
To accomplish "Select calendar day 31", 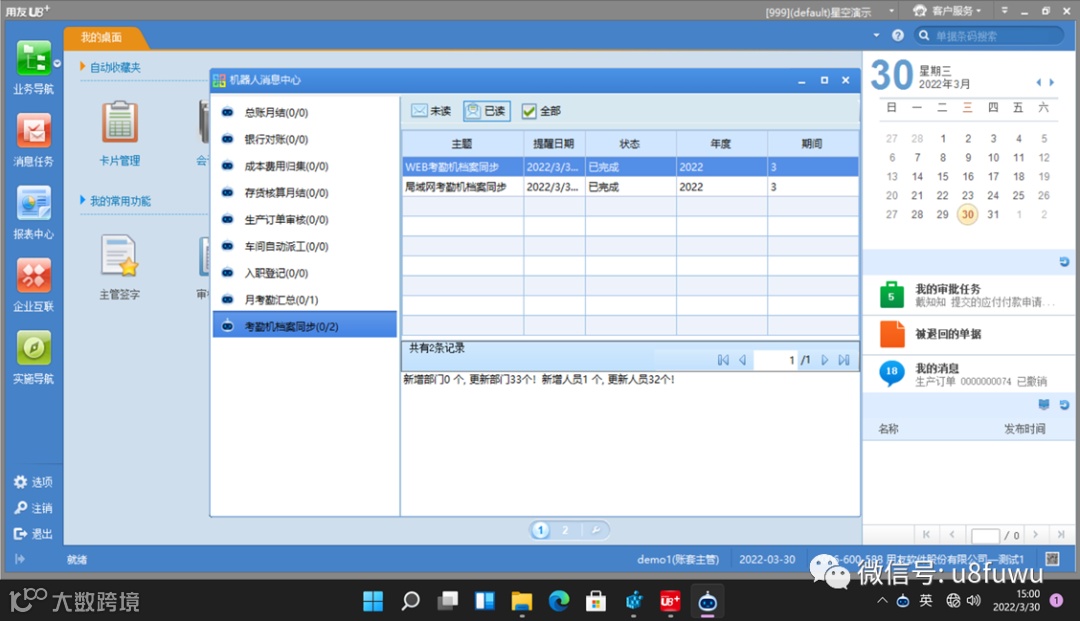I will click(993, 214).
